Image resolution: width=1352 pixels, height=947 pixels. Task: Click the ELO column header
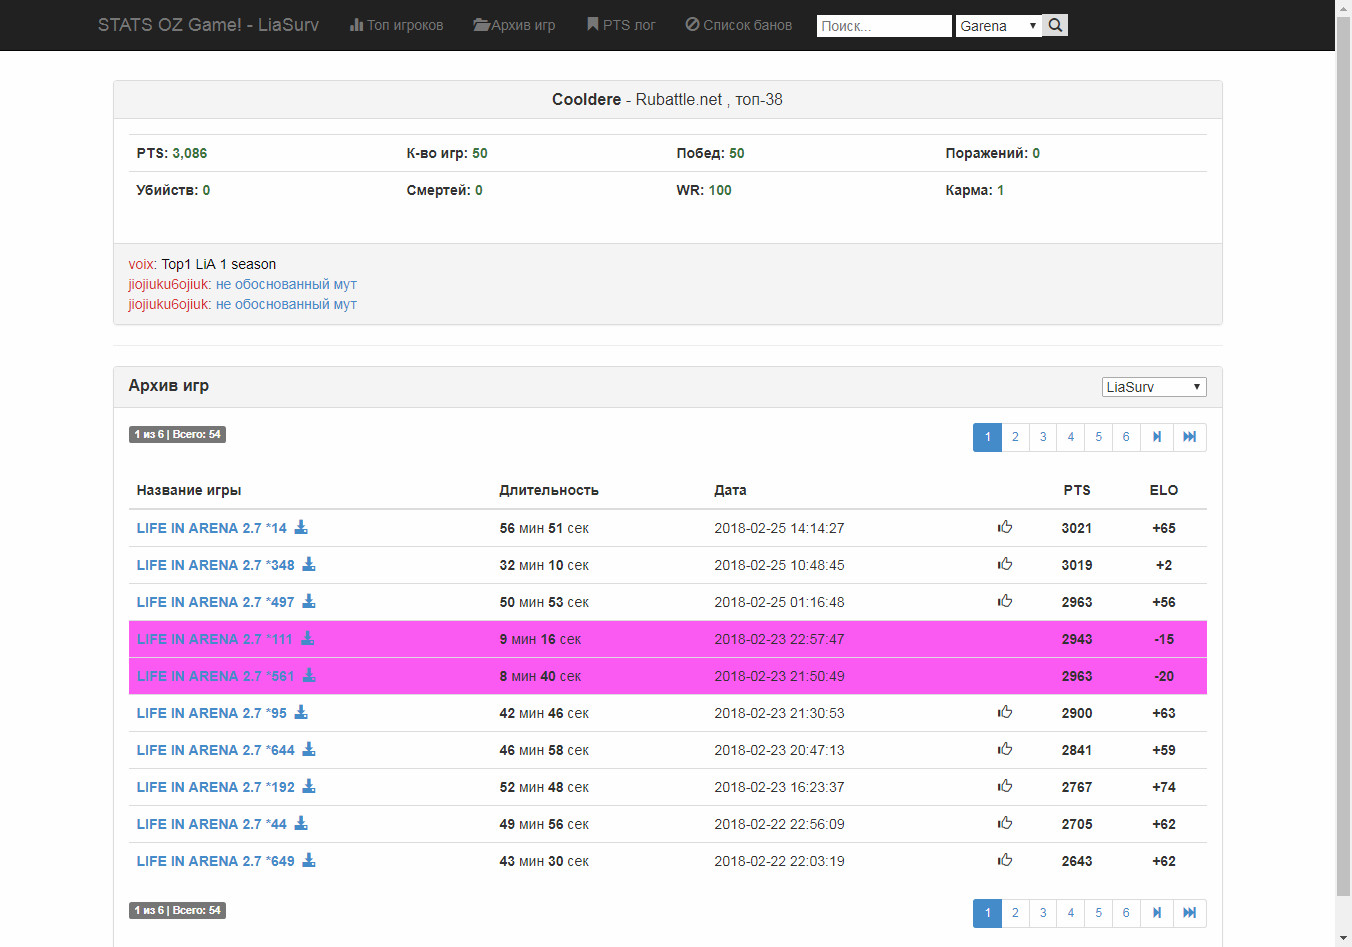[x=1164, y=490]
